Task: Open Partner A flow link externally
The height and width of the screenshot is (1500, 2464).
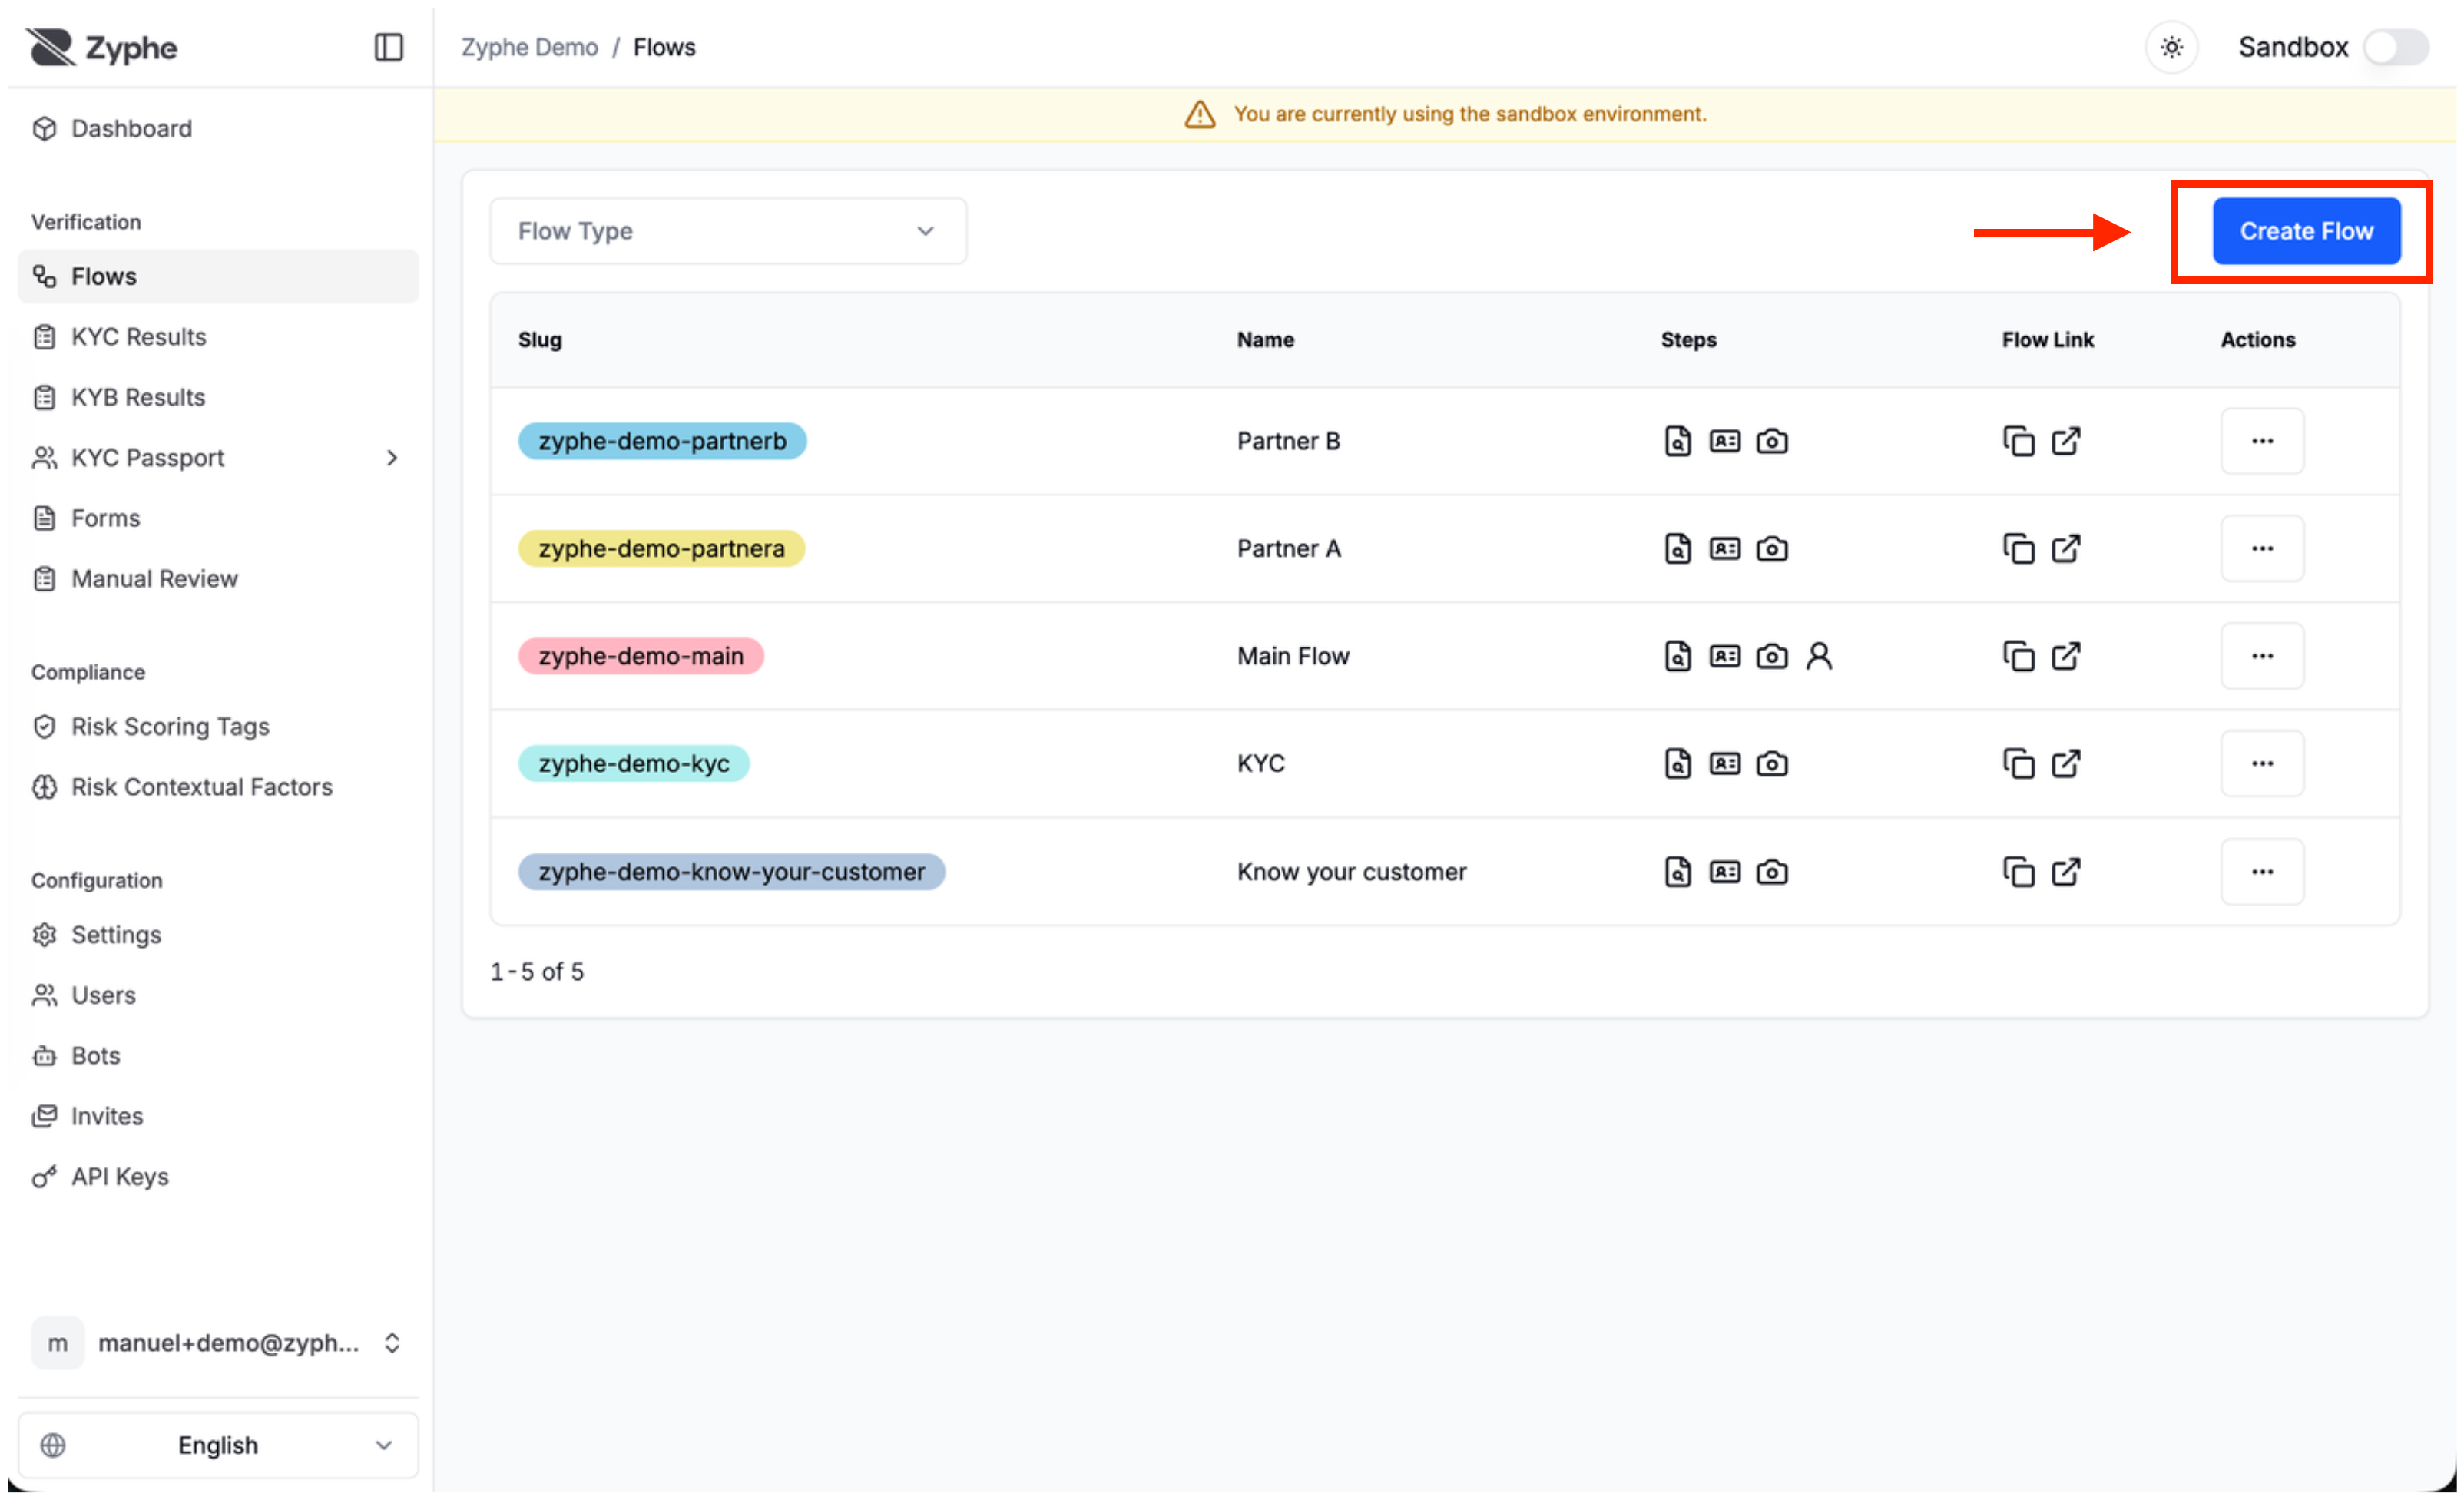Action: tap(2066, 548)
